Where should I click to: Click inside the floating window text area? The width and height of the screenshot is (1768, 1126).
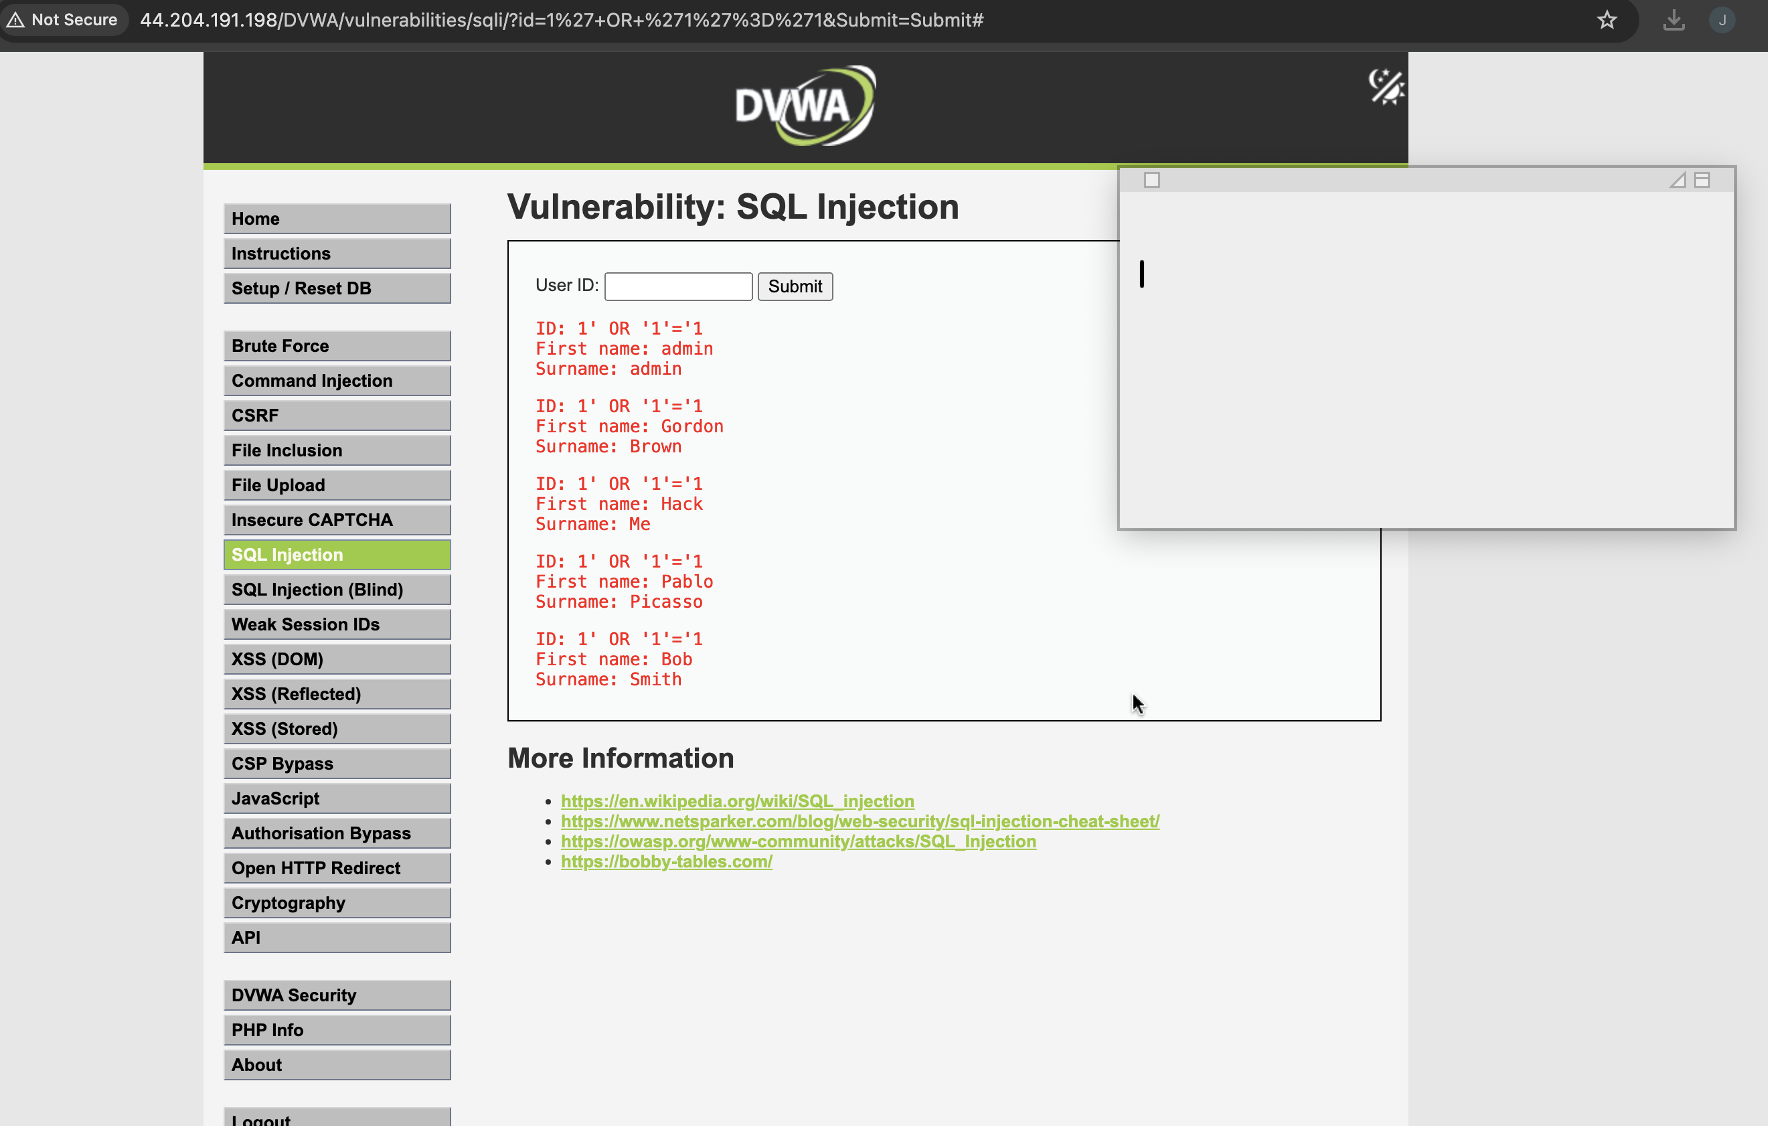[x=1426, y=359]
